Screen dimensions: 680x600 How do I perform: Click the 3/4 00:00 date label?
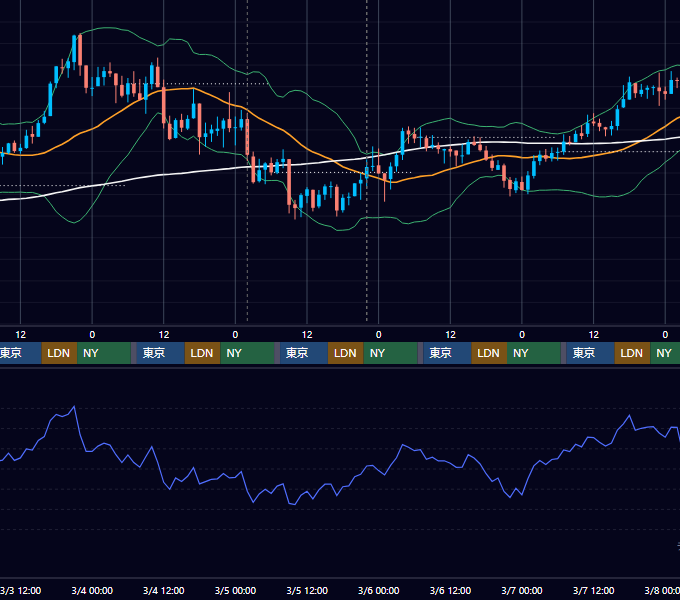pos(92,590)
